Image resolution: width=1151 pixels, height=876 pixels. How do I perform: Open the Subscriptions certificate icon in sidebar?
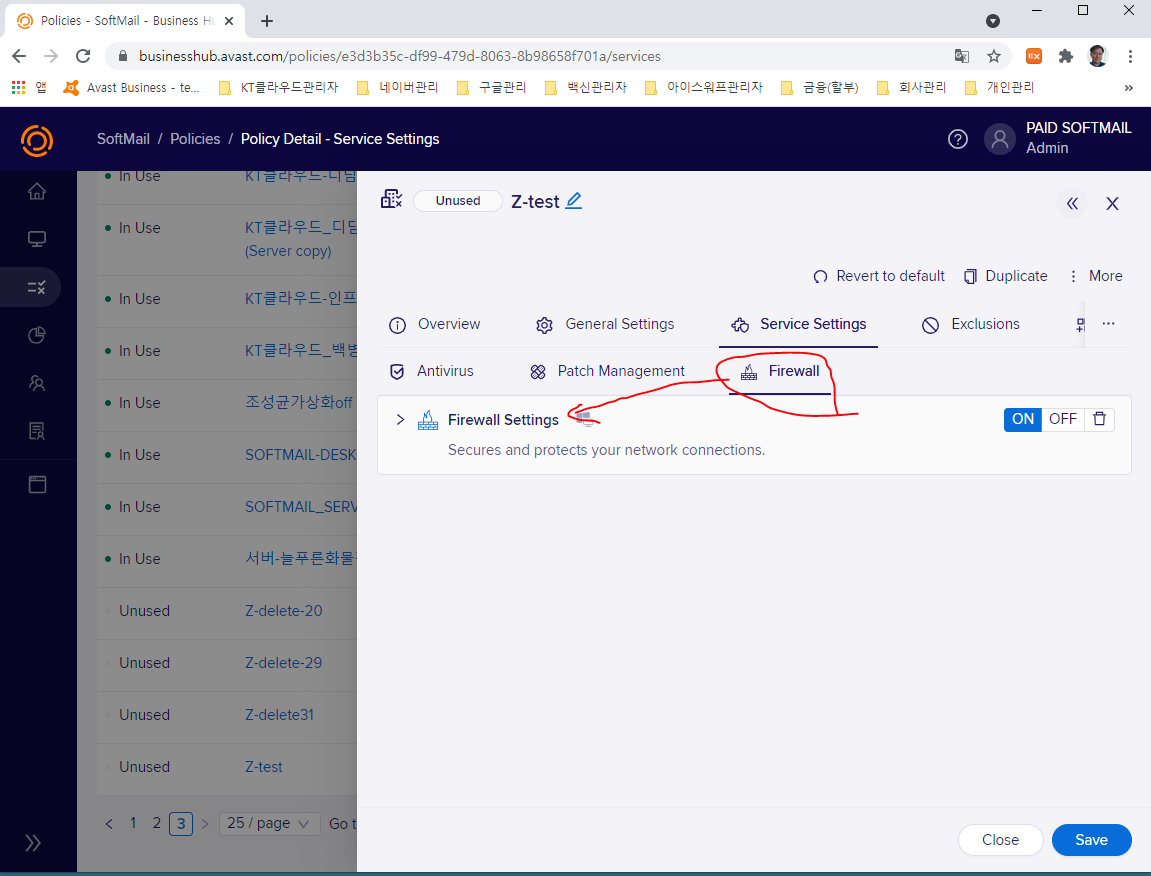(37, 431)
